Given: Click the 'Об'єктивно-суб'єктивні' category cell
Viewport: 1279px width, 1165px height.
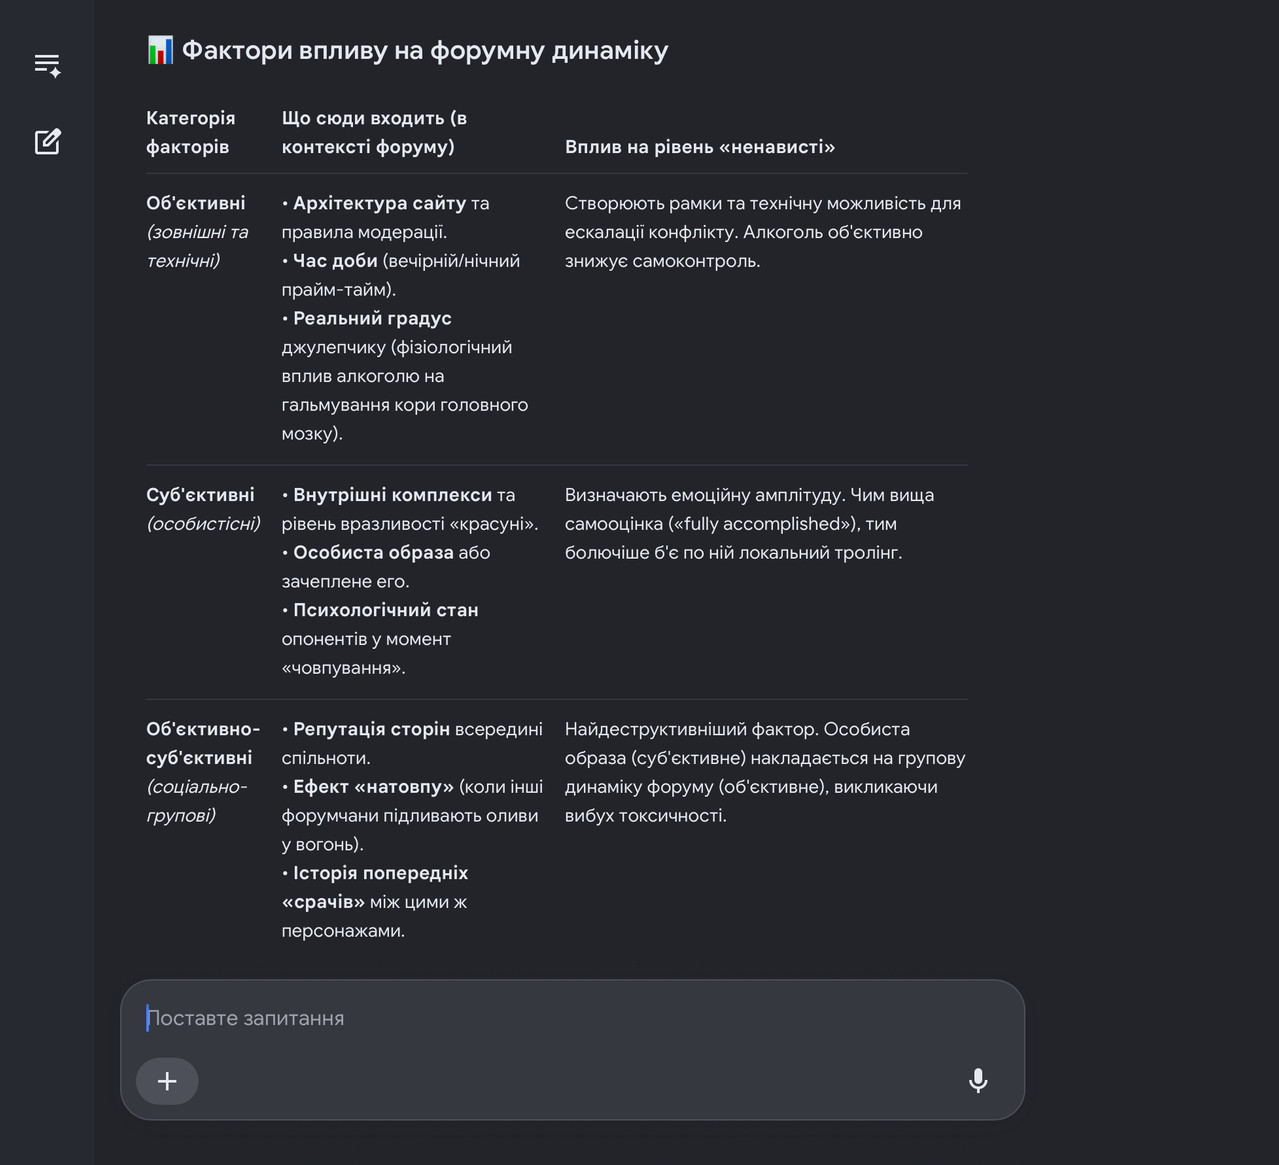Looking at the screenshot, I should pos(203,772).
